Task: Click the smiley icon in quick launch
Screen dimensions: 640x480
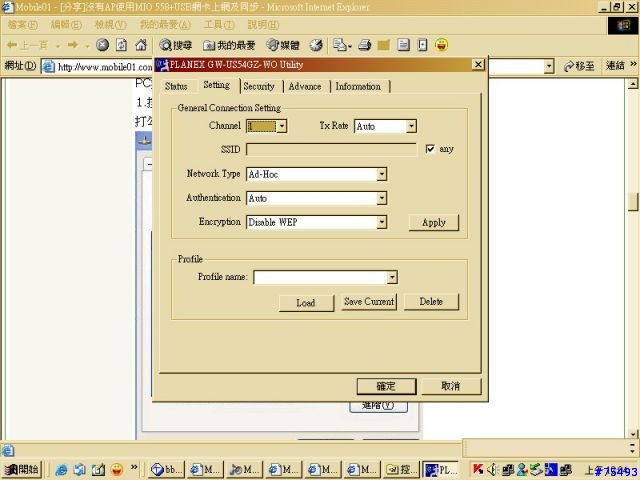Action: 117,470
